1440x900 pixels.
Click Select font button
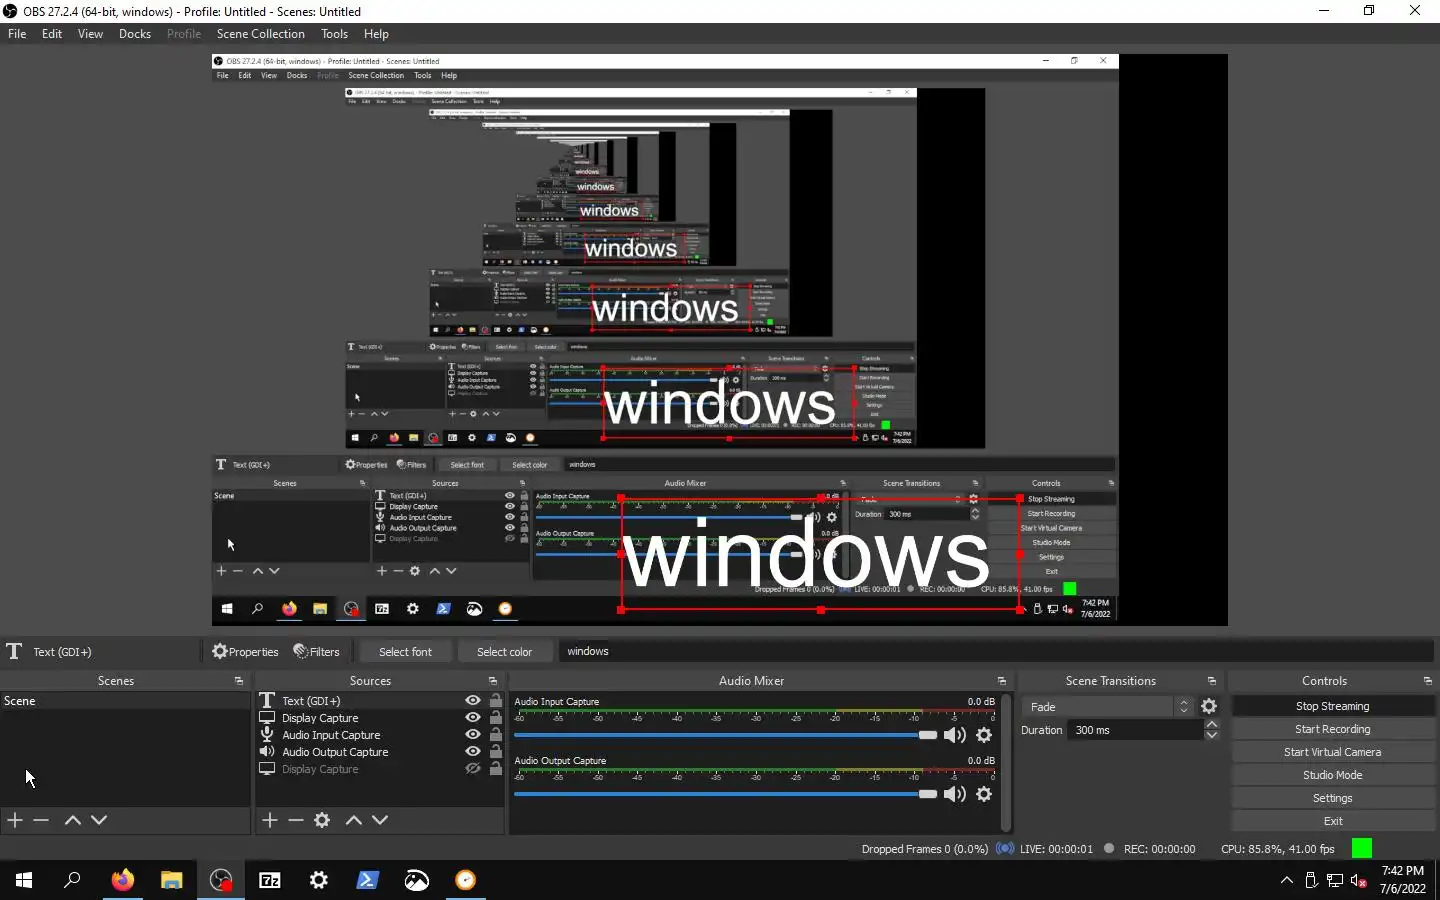[x=405, y=652]
